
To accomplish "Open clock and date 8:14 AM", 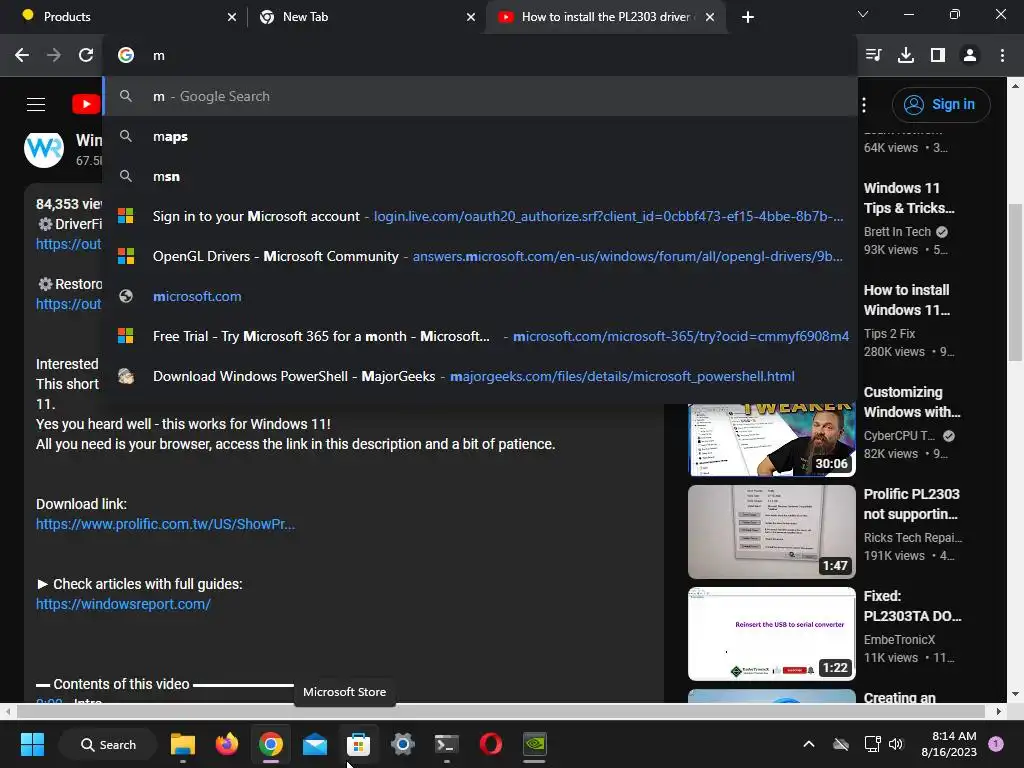I will point(949,744).
